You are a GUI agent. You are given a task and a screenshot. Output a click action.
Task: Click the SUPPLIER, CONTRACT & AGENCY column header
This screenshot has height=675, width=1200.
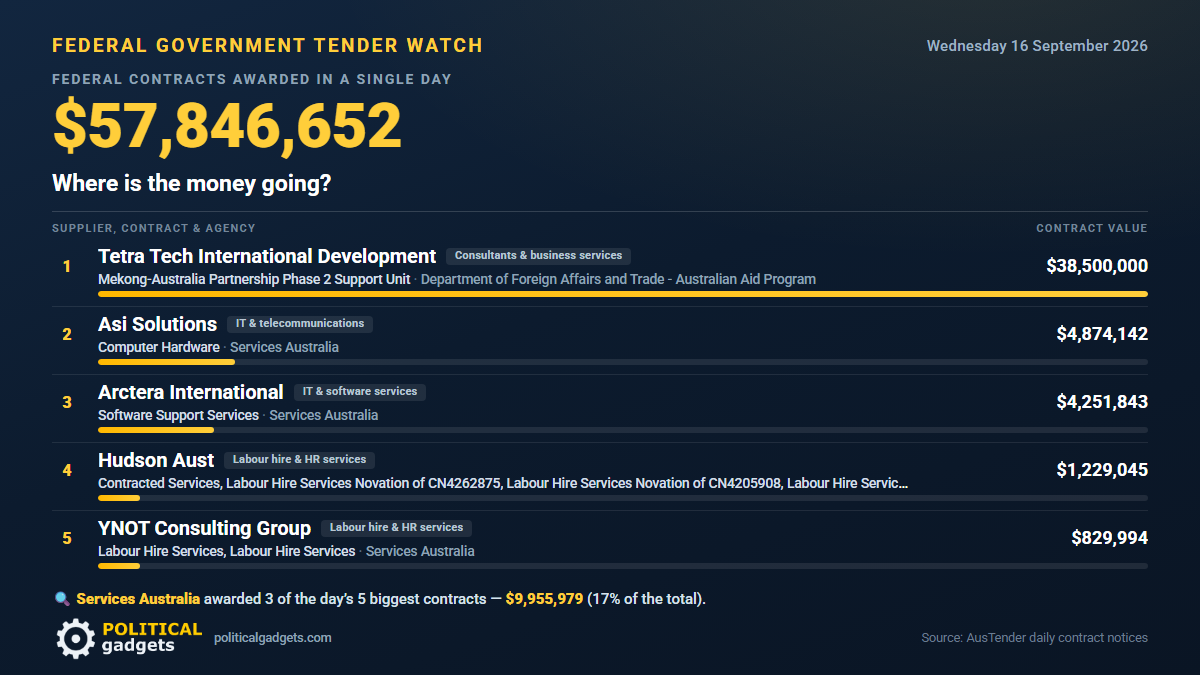[x=154, y=229]
